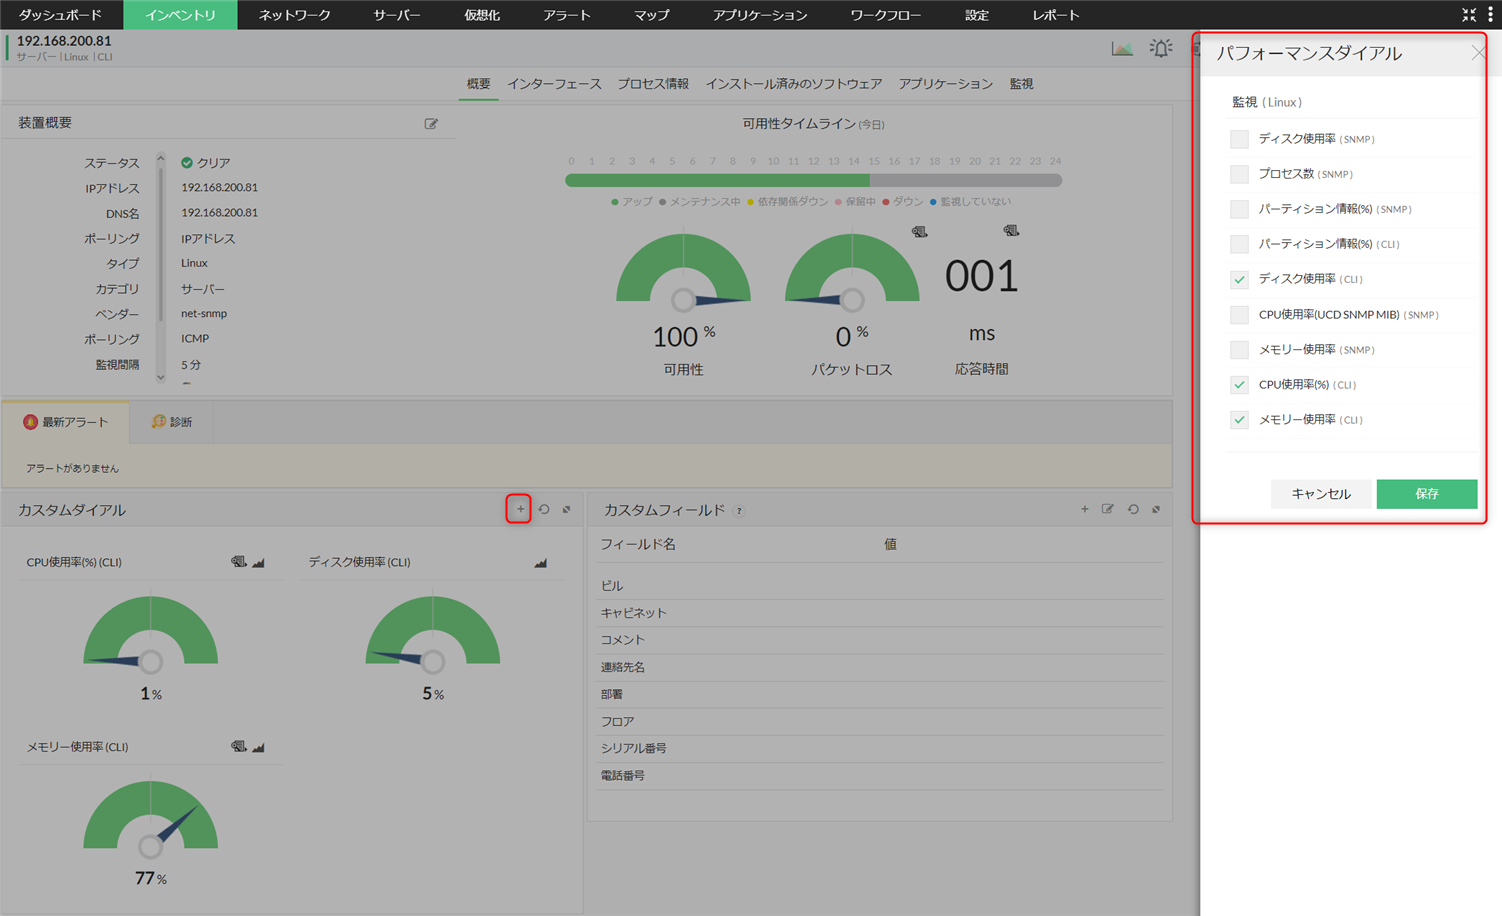Open the ダッシュボード menu
The width and height of the screenshot is (1502, 916).
61,15
